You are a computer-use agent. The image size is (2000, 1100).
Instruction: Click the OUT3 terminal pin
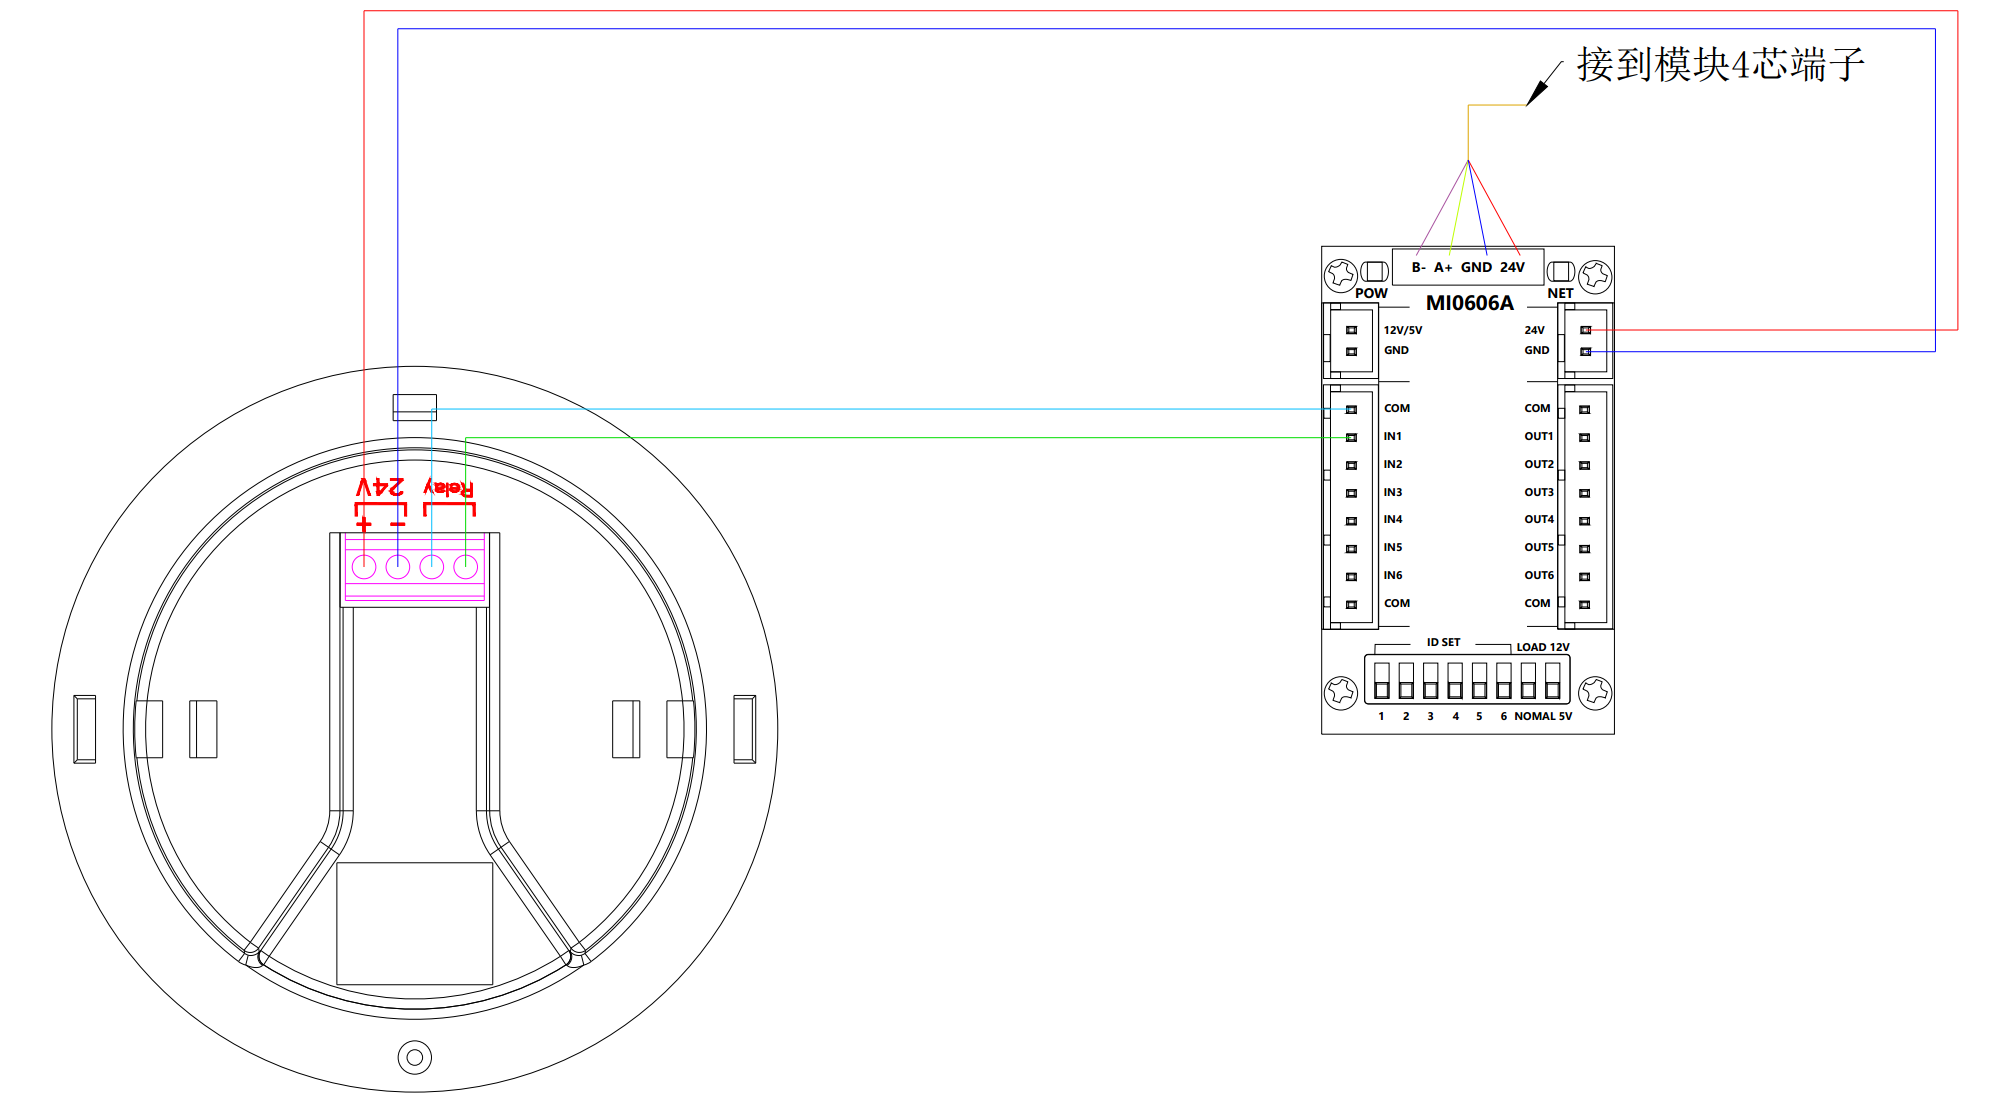pos(1584,493)
